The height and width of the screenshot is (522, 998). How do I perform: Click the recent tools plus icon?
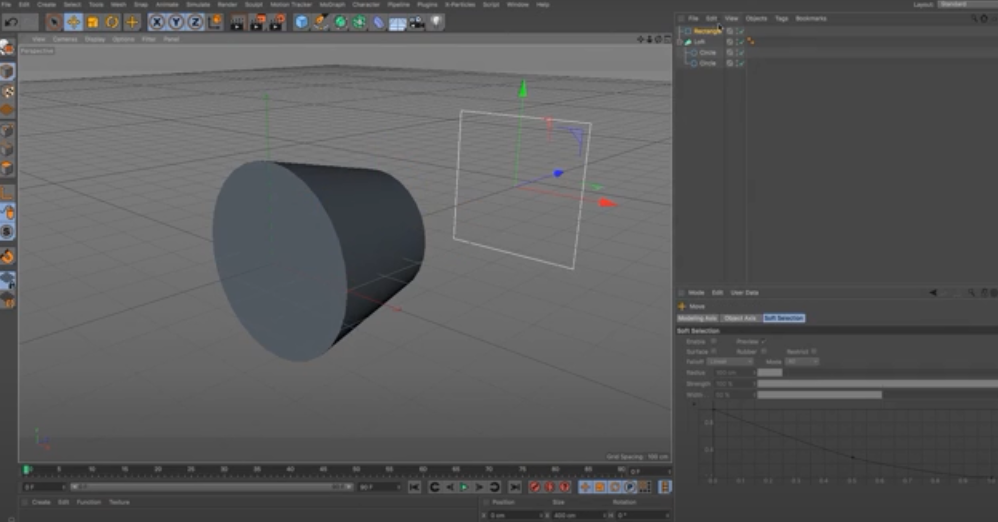click(132, 22)
